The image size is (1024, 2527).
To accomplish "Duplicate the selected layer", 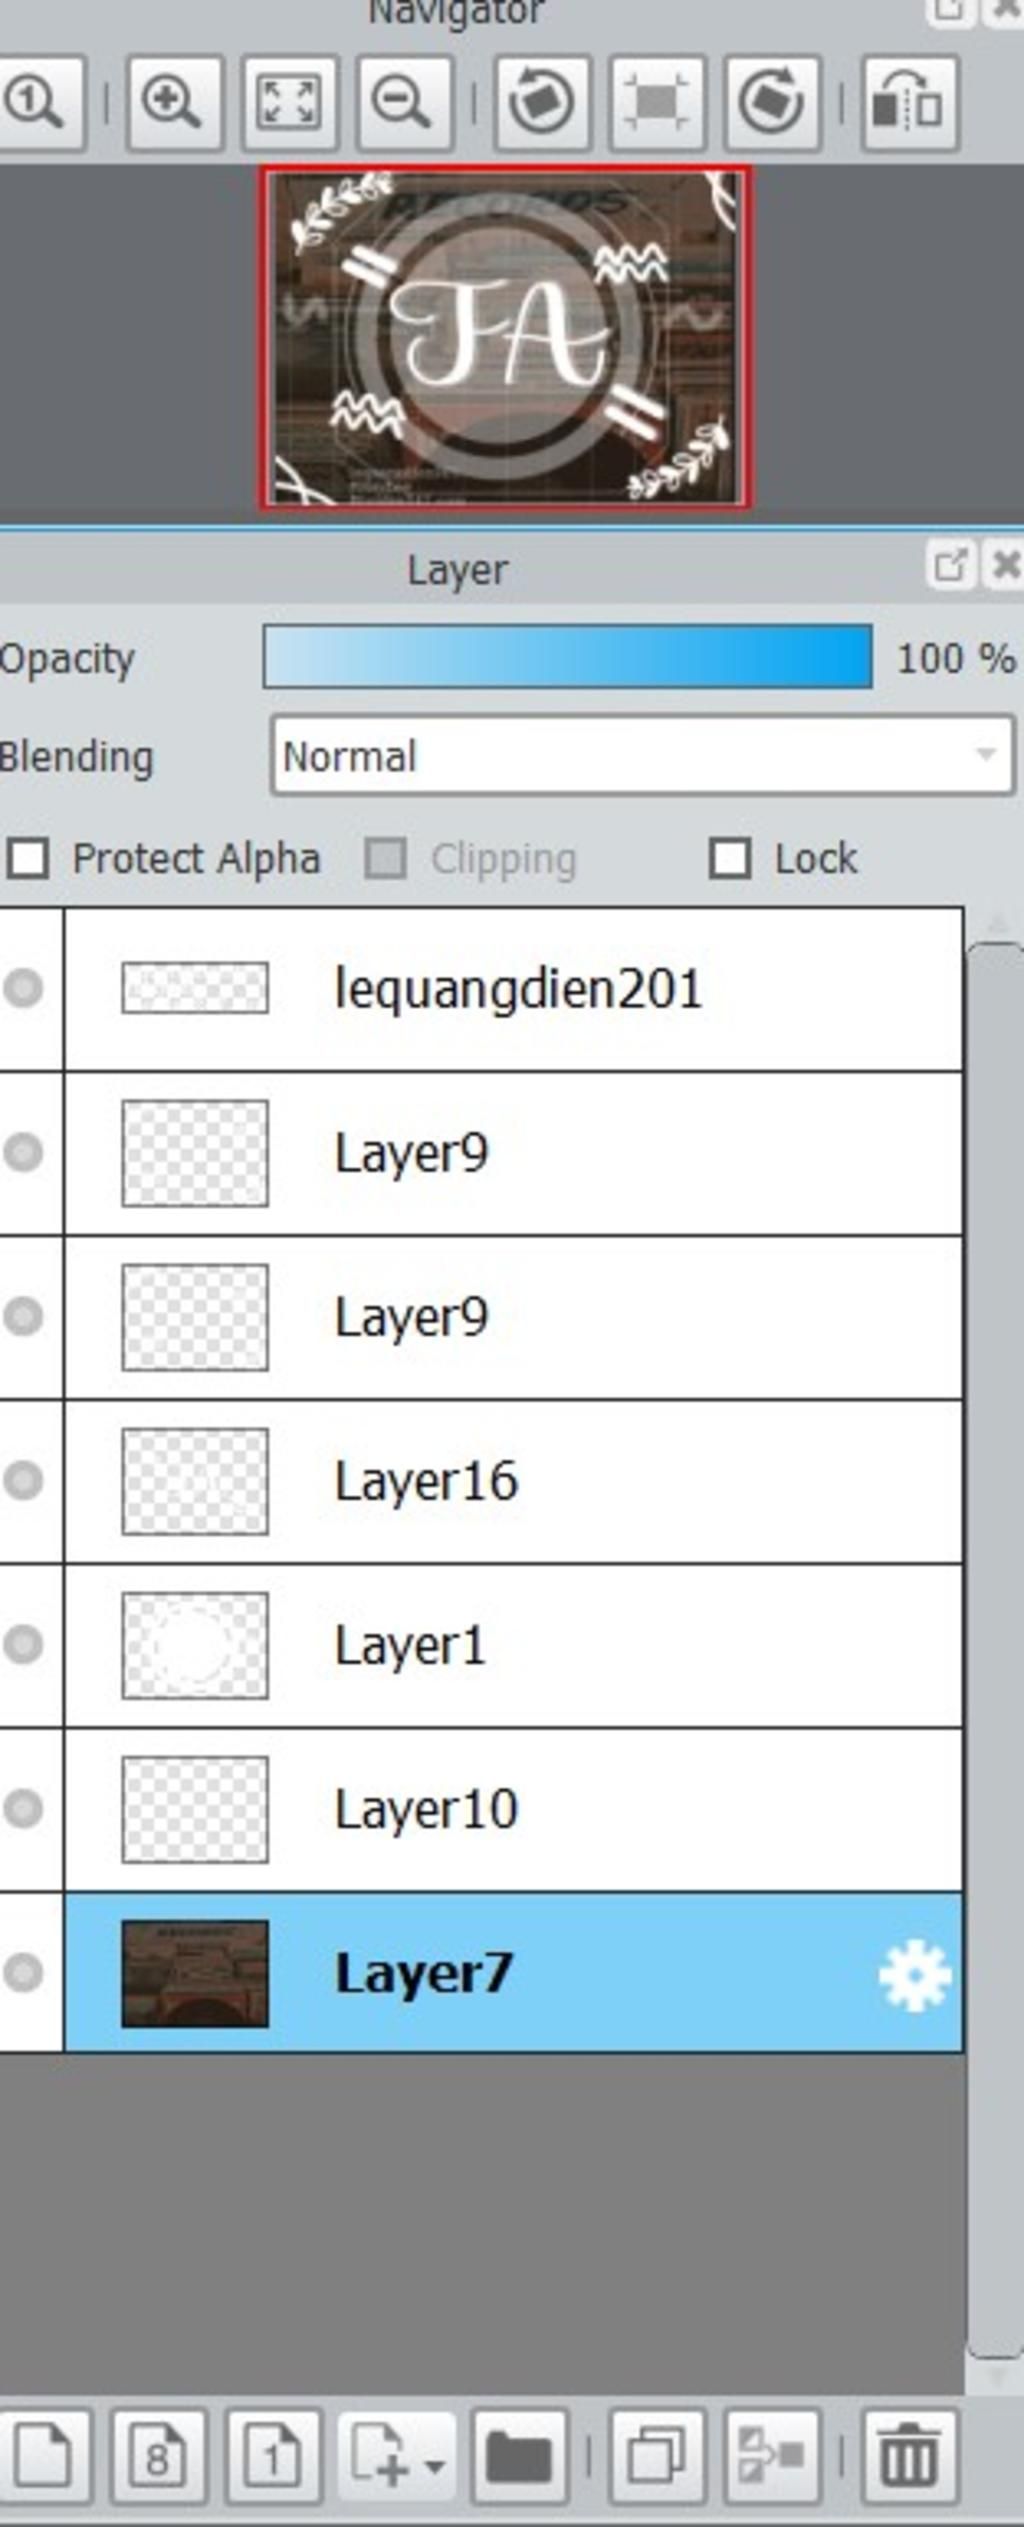I will [656, 2456].
